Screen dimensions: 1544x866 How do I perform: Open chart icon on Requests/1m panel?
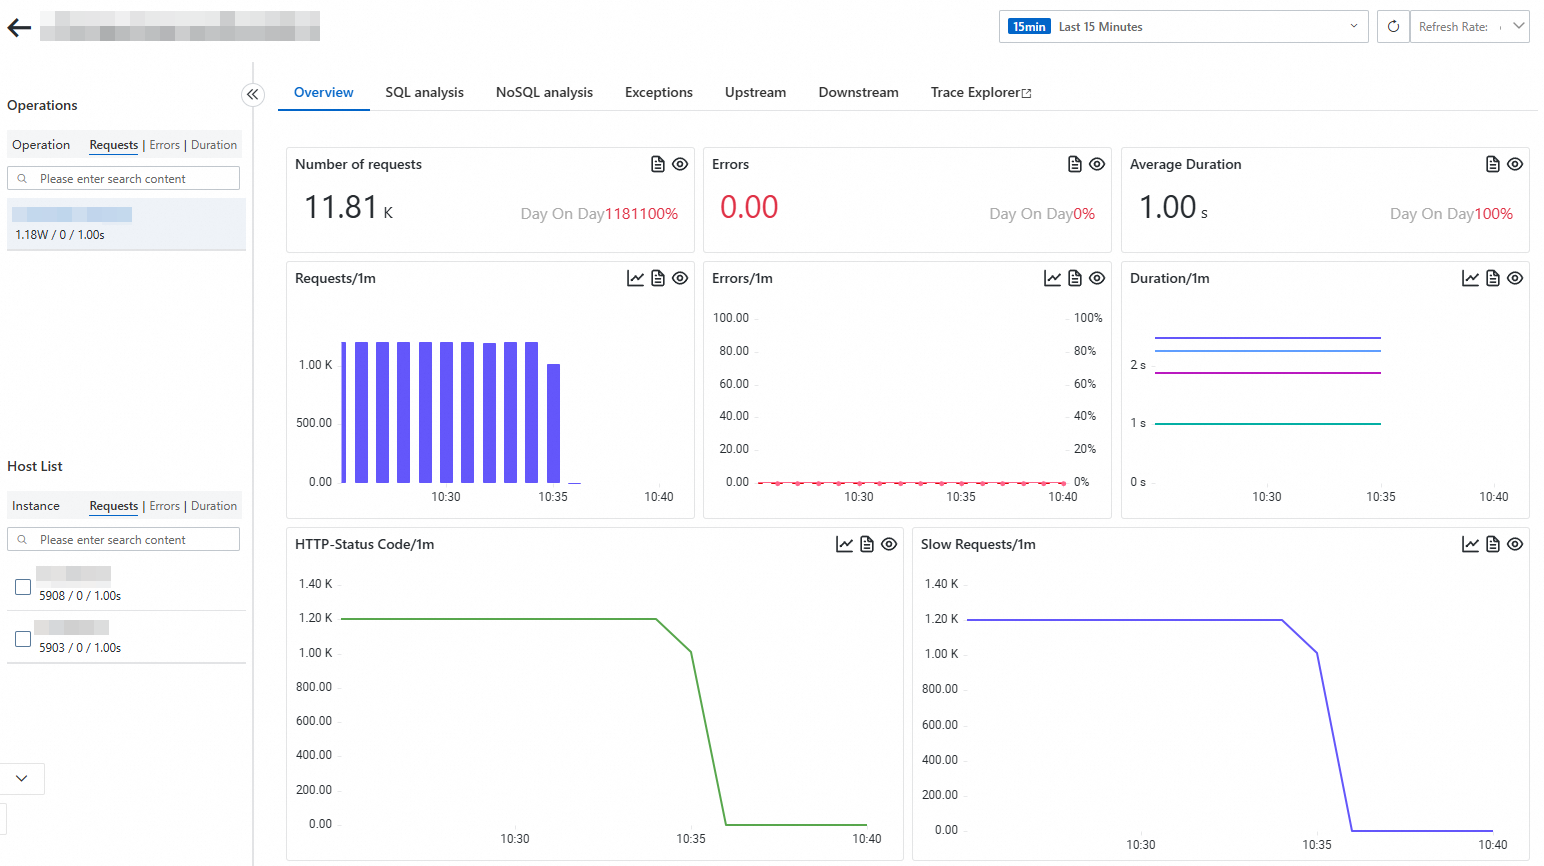pyautogui.click(x=636, y=278)
